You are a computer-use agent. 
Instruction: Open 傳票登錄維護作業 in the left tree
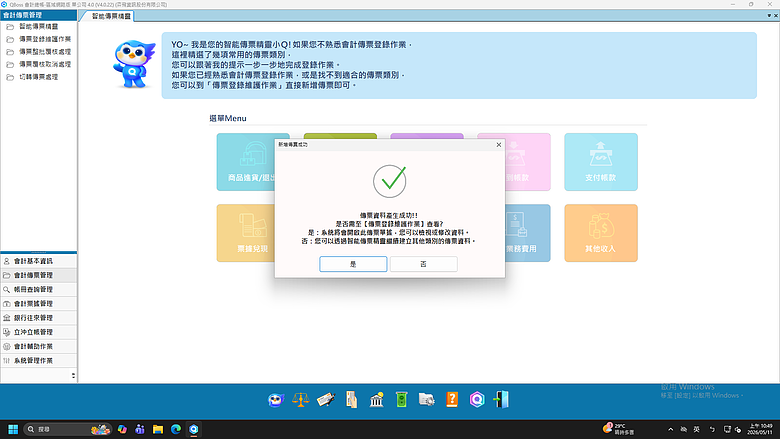[x=45, y=39]
